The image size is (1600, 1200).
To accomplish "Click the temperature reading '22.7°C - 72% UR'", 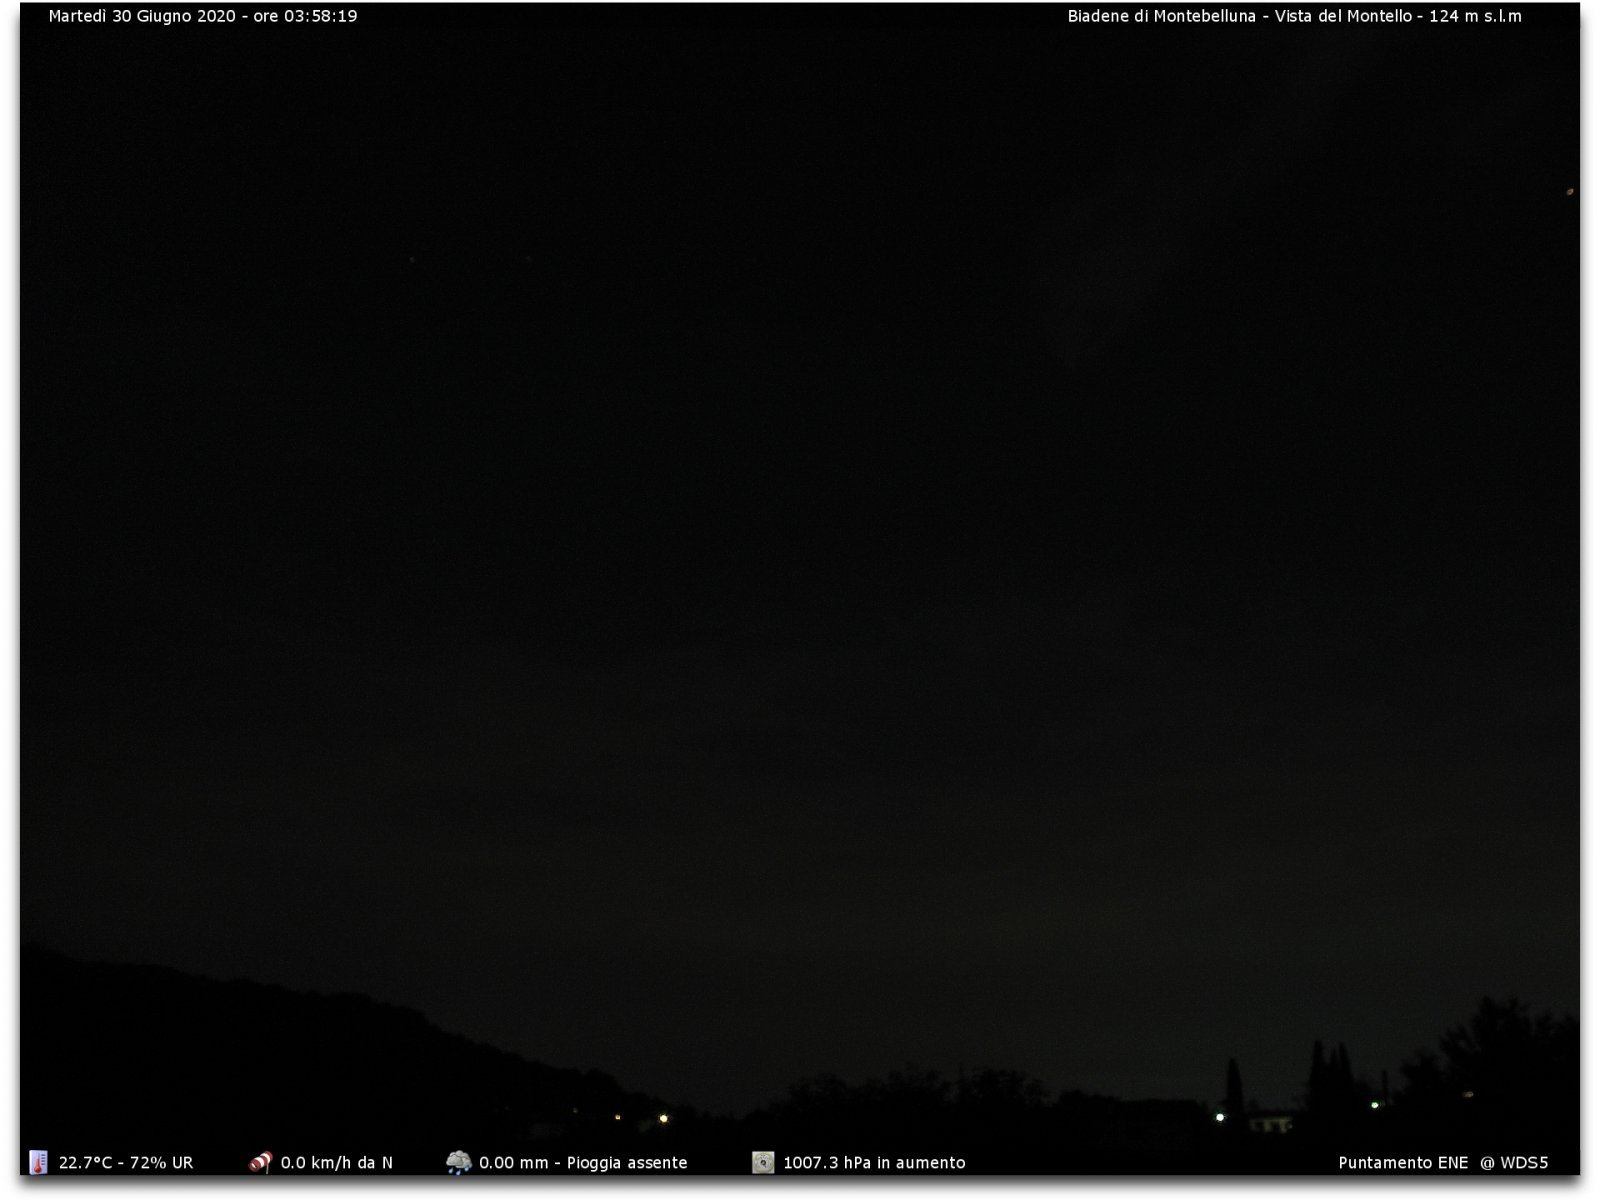I will pyautogui.click(x=126, y=1163).
